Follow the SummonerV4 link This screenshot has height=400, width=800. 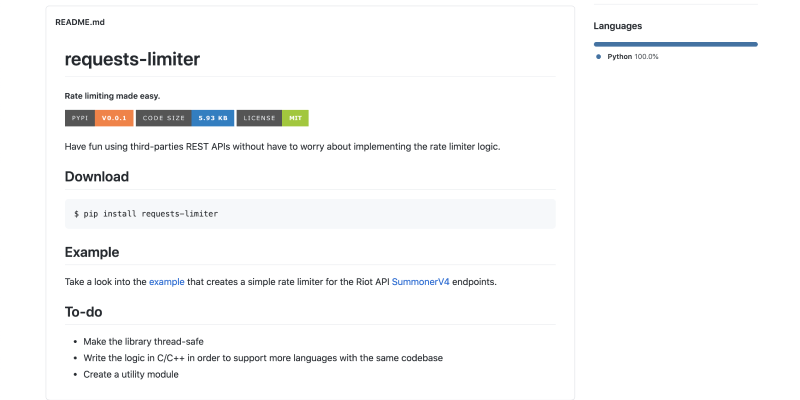[x=420, y=282]
